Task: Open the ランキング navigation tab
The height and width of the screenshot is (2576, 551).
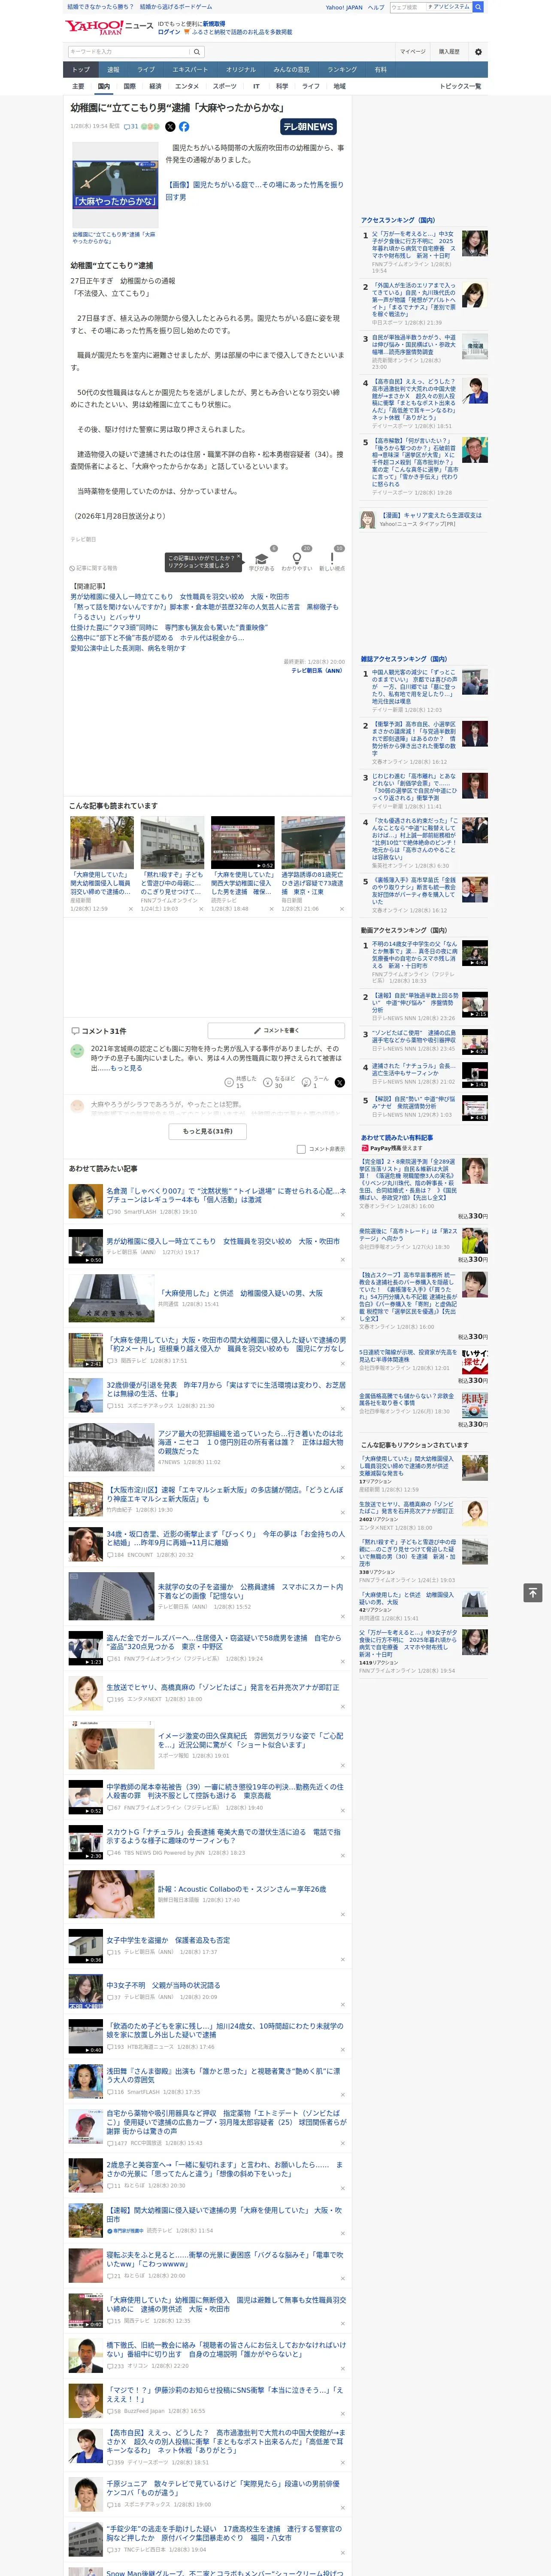Action: [342, 70]
